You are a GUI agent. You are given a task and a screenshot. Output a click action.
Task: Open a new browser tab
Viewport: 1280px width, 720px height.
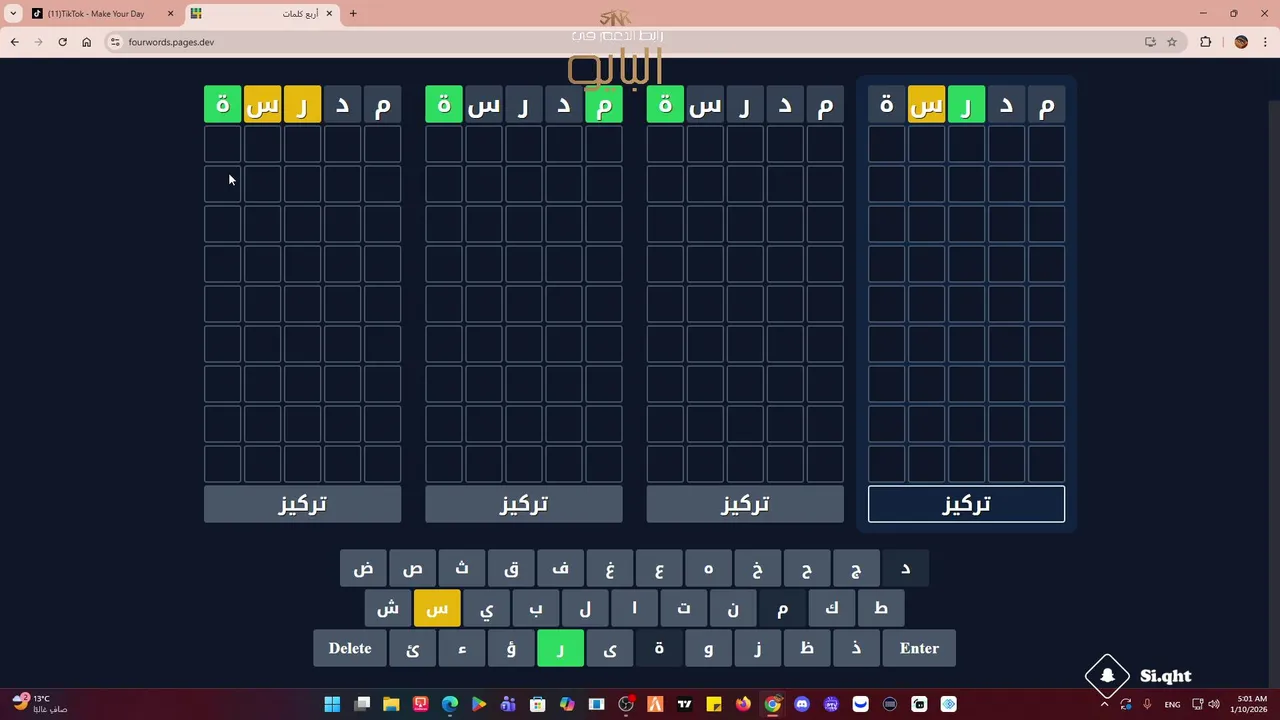pyautogui.click(x=353, y=14)
